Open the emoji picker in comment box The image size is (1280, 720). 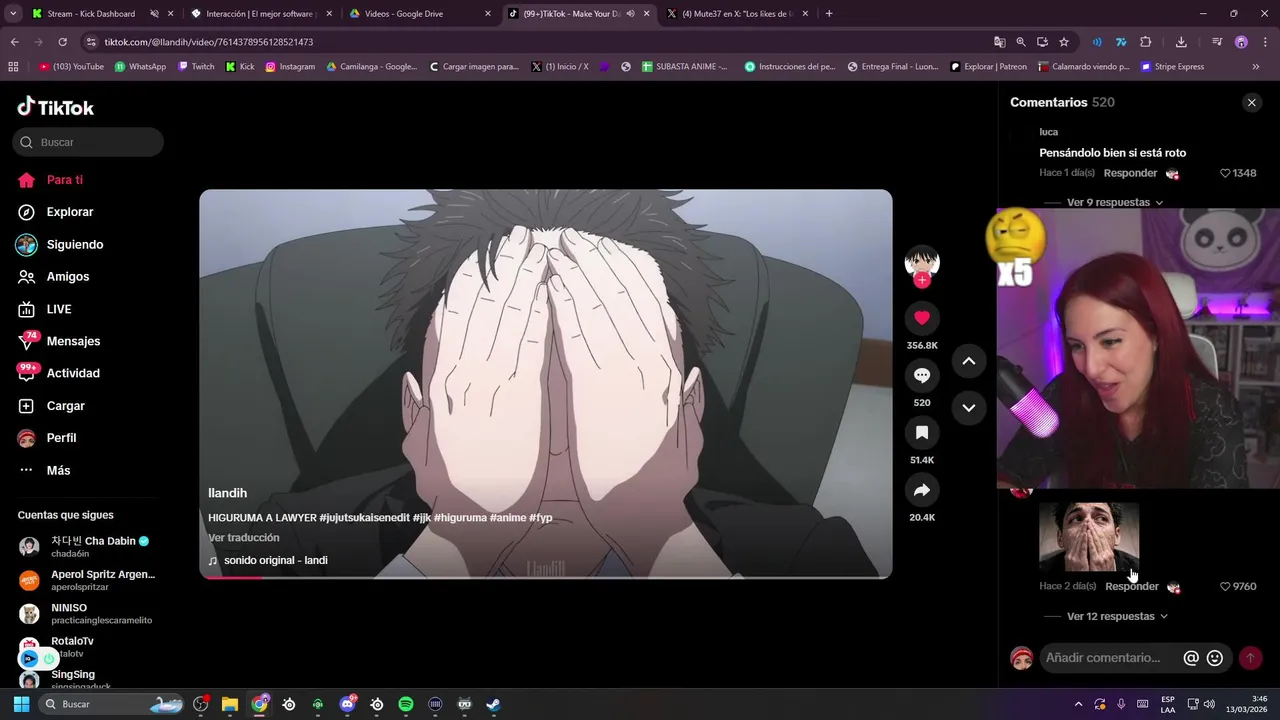(x=1215, y=658)
